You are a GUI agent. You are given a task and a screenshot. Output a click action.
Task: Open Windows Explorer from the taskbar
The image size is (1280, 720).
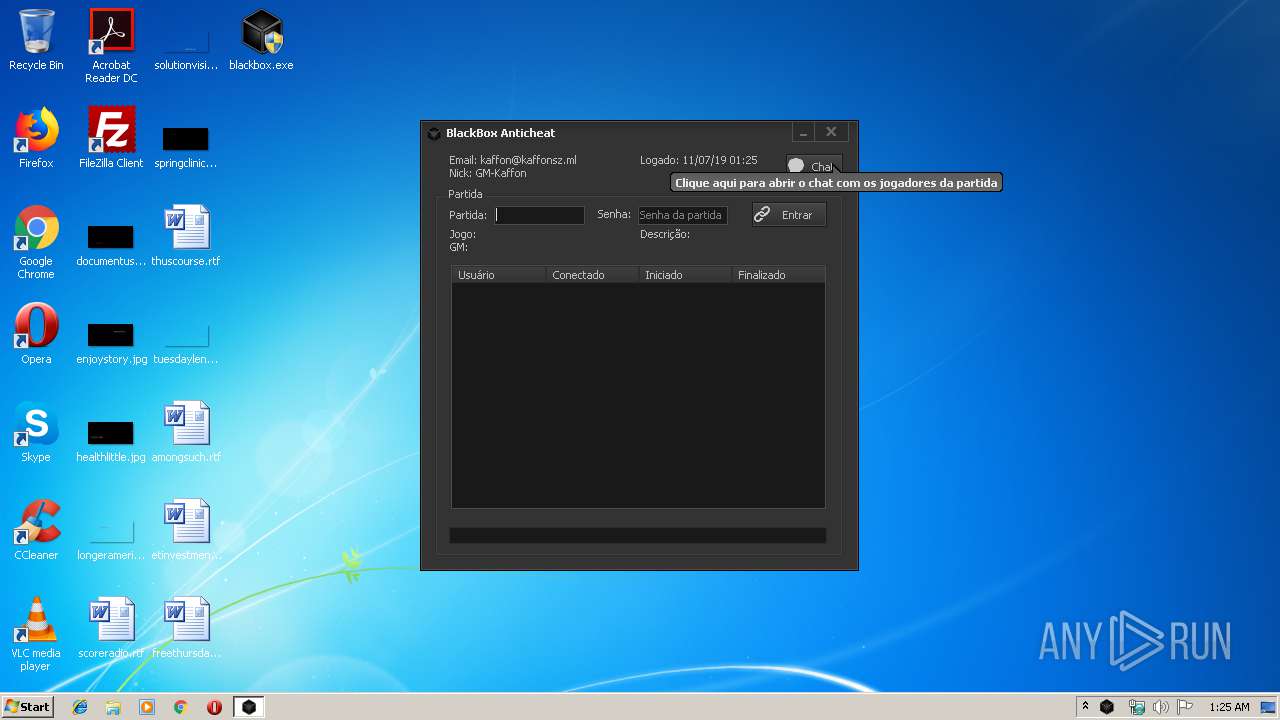(x=113, y=707)
